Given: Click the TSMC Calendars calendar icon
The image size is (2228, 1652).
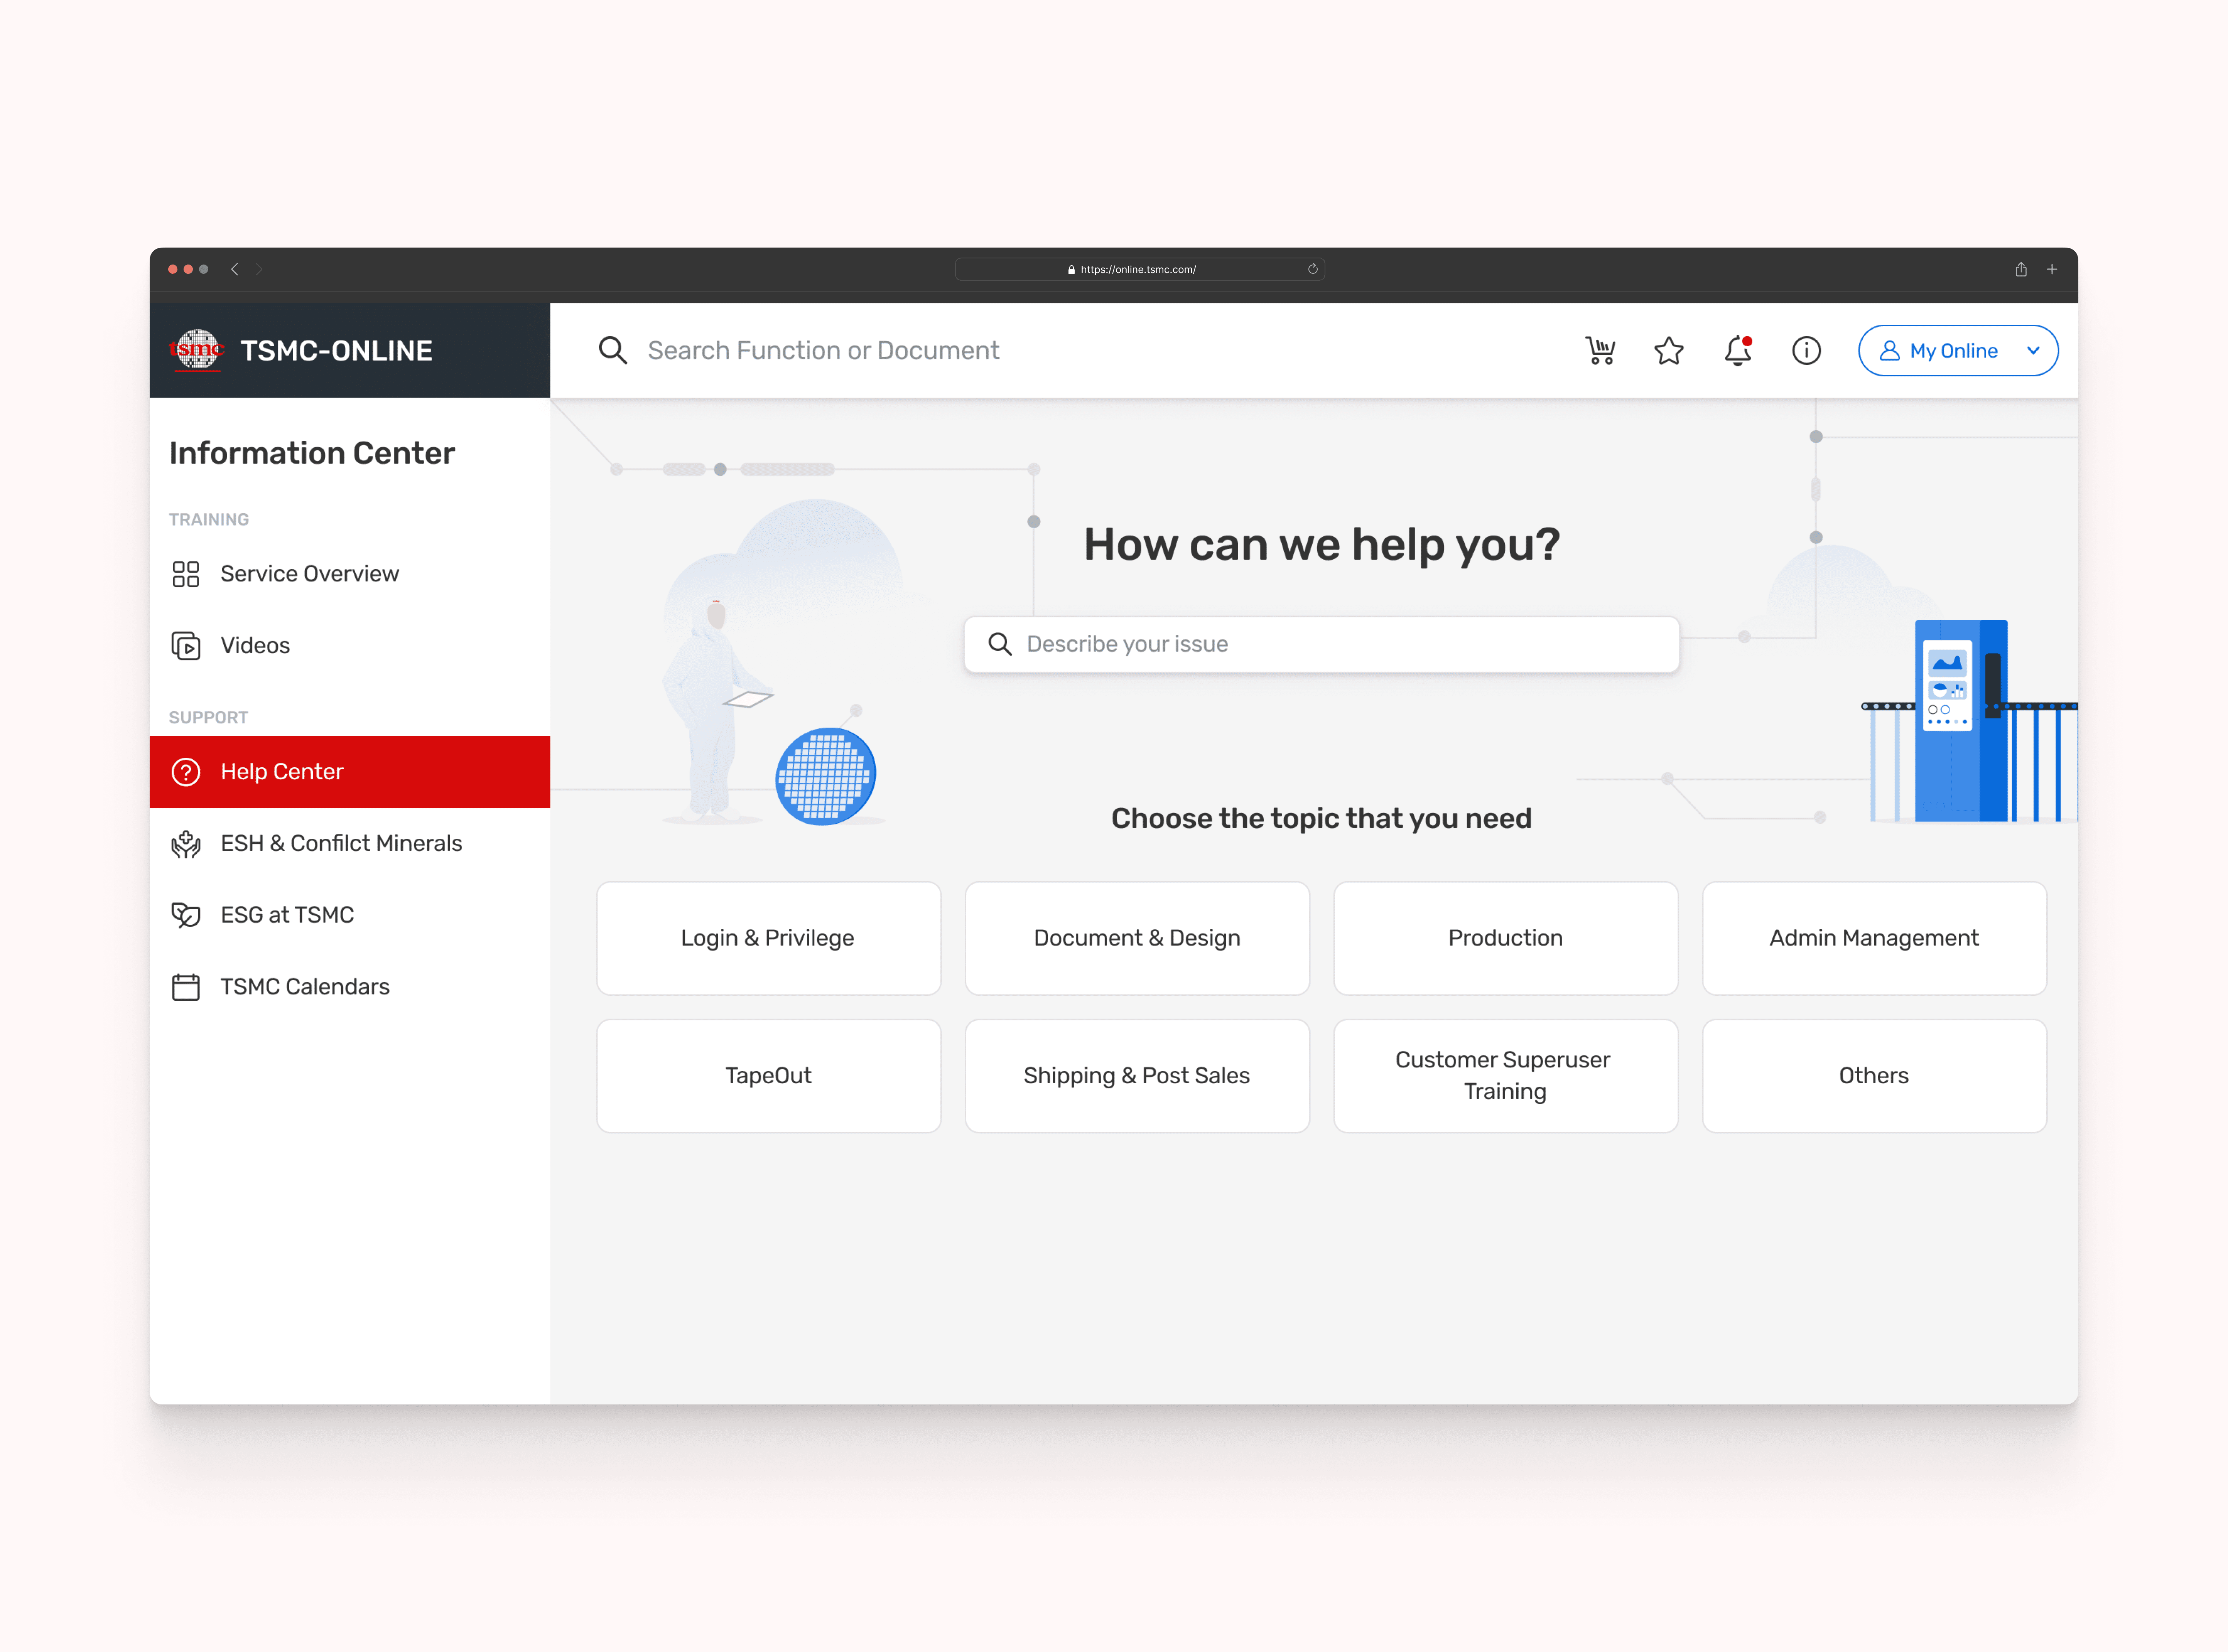Looking at the screenshot, I should (186, 987).
